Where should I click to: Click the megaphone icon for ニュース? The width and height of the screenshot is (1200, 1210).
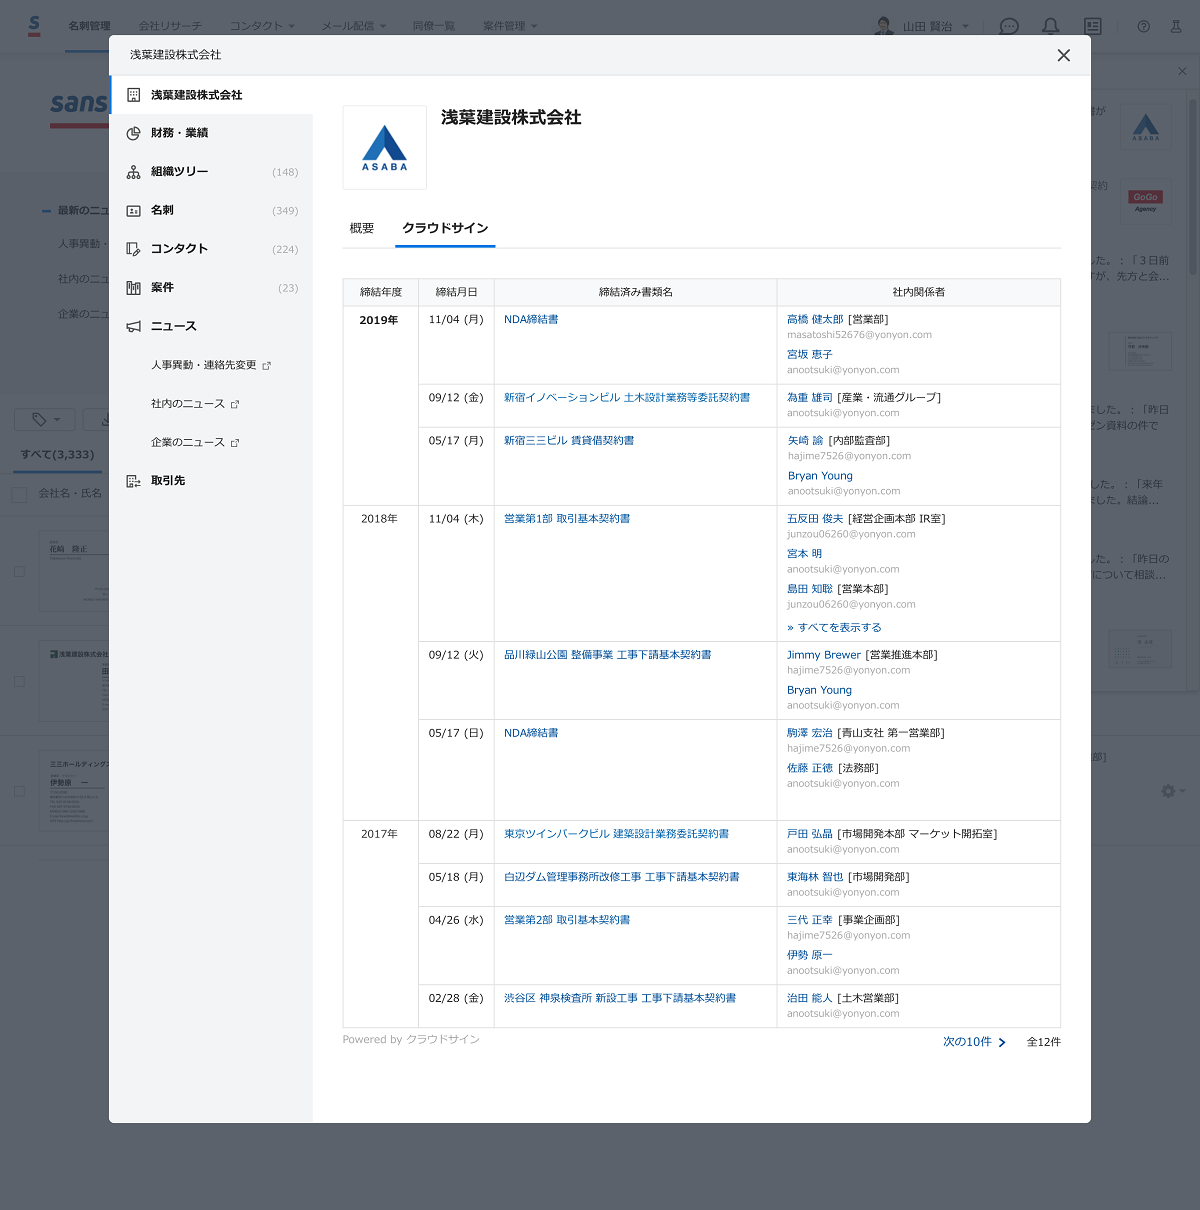click(133, 327)
